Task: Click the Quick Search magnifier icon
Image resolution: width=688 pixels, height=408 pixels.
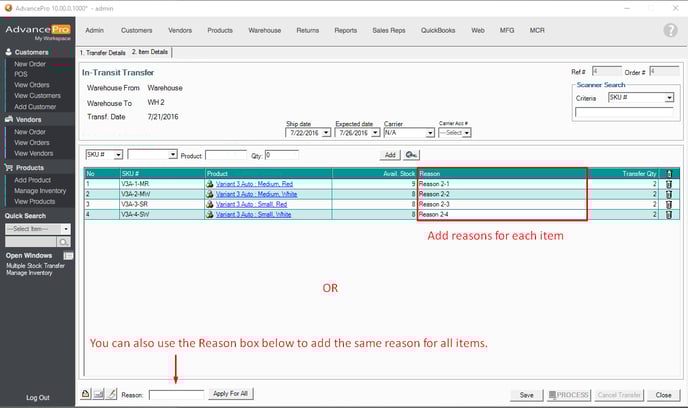Action: coord(65,243)
